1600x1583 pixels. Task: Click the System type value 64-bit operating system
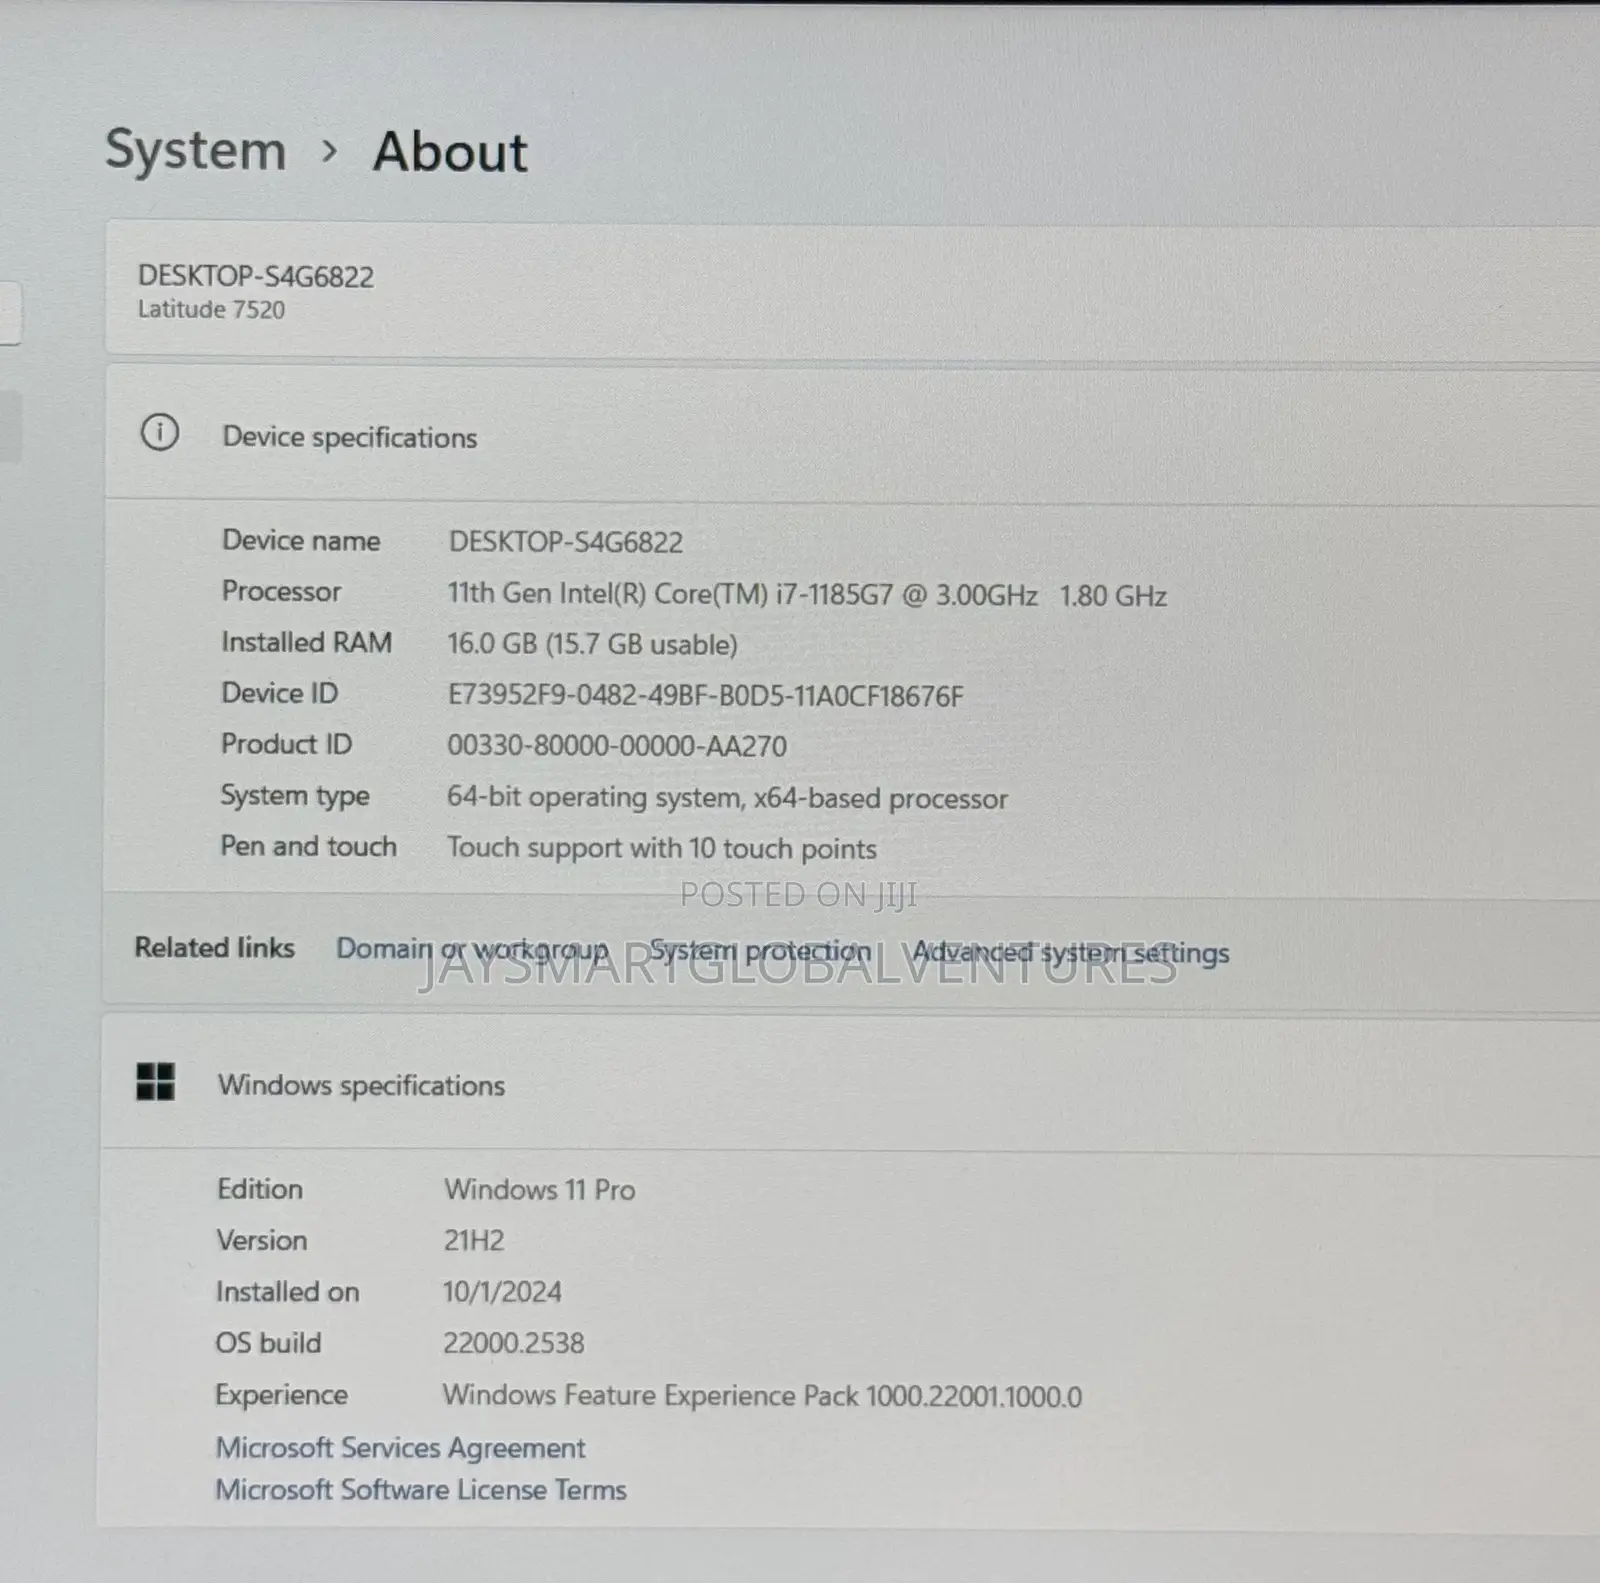(x=727, y=798)
